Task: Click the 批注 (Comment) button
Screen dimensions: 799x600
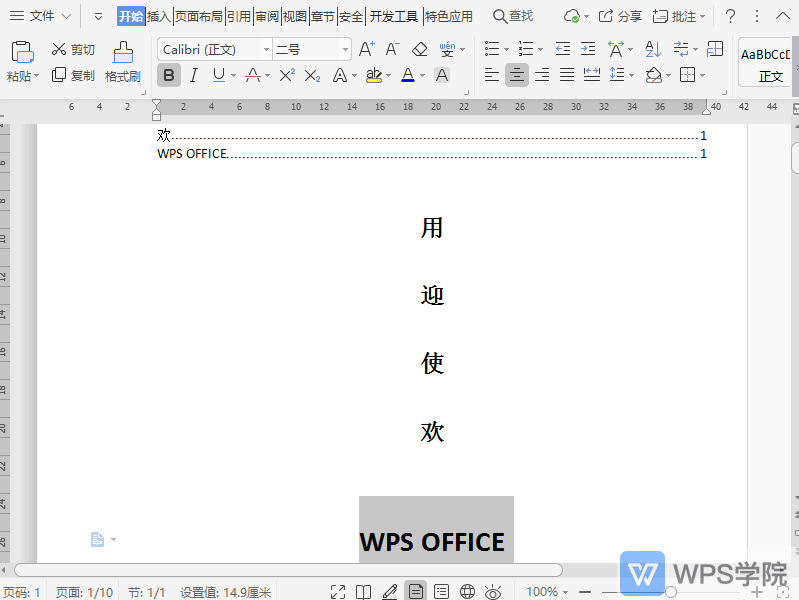Action: tap(679, 16)
